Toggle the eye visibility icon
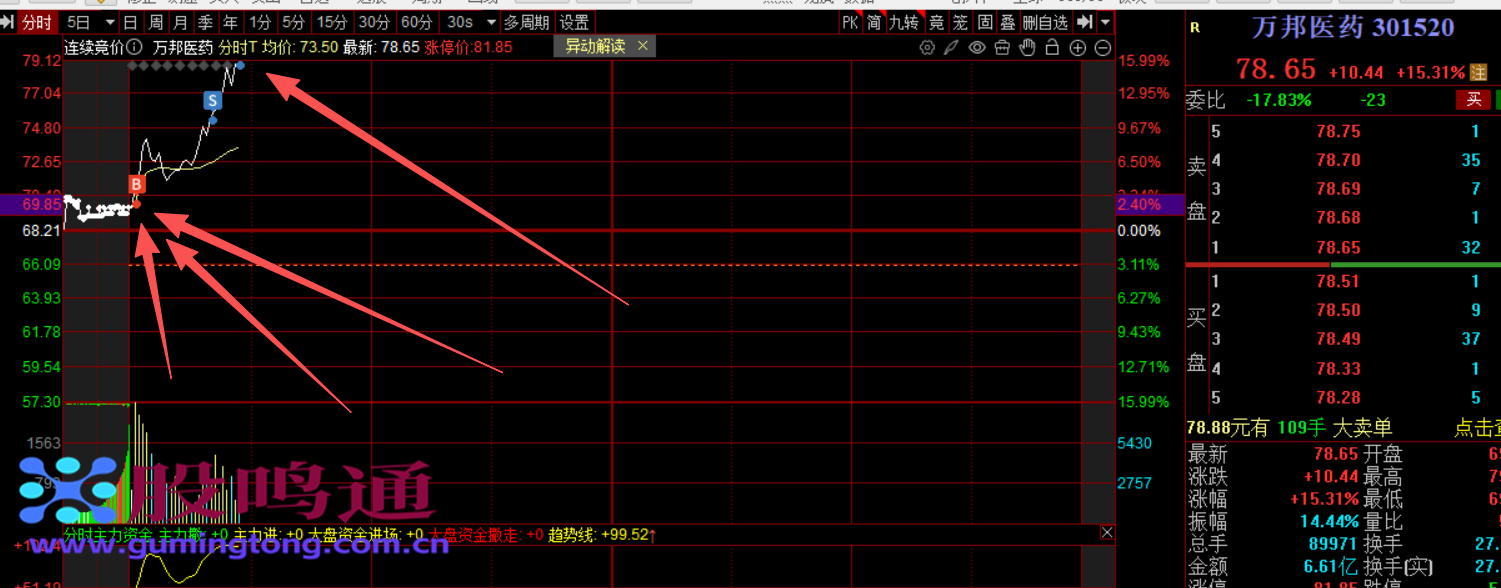 pos(977,47)
